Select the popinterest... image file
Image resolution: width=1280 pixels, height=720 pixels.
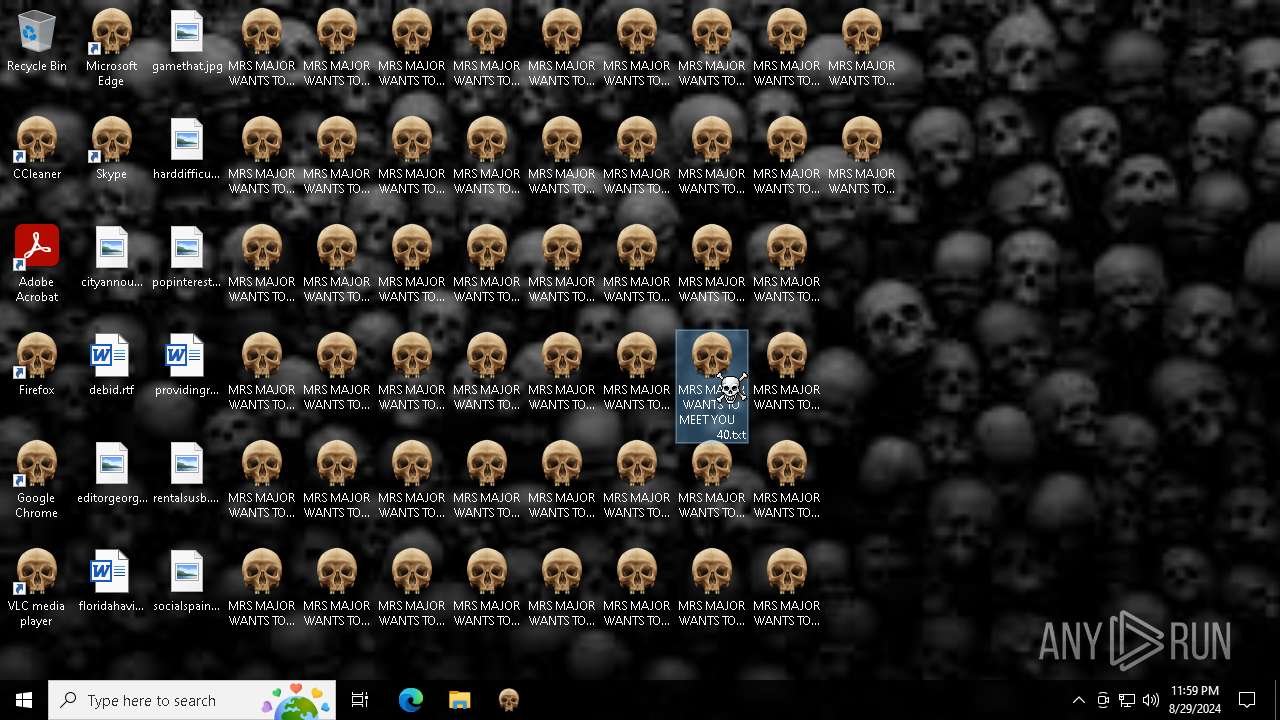(x=187, y=258)
